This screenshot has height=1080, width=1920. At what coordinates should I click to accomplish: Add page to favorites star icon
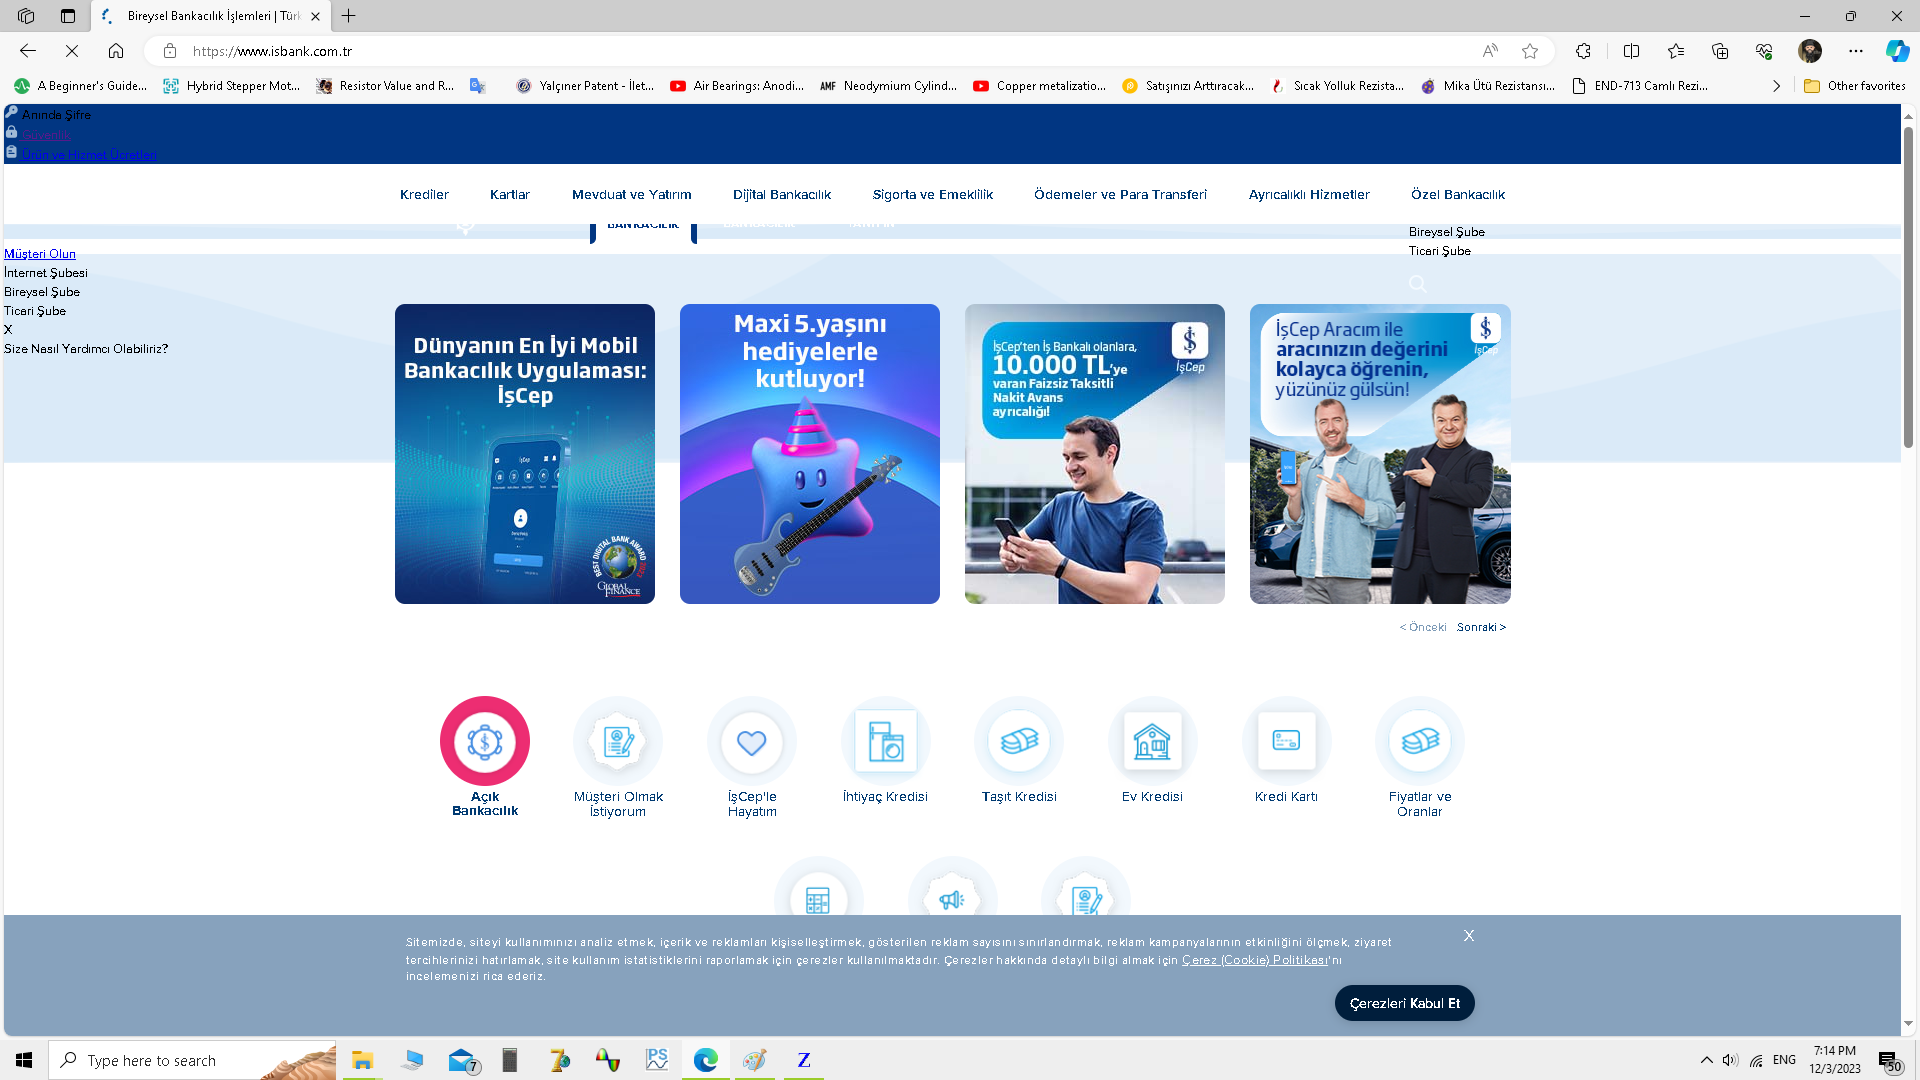(x=1530, y=51)
